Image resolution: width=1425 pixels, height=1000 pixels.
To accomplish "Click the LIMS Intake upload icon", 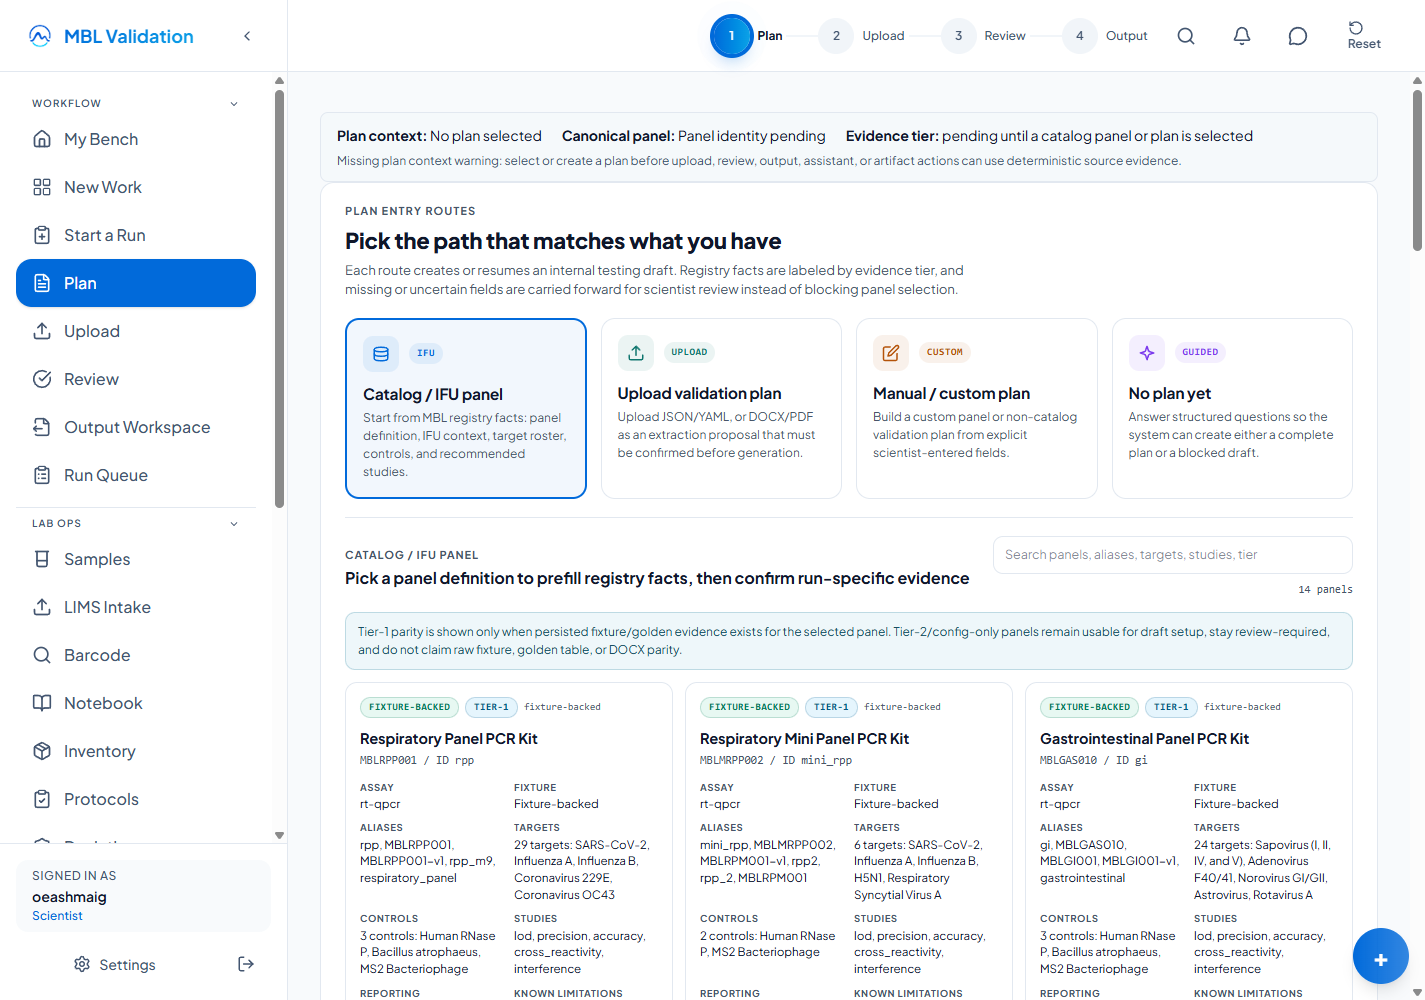I will coord(42,607).
